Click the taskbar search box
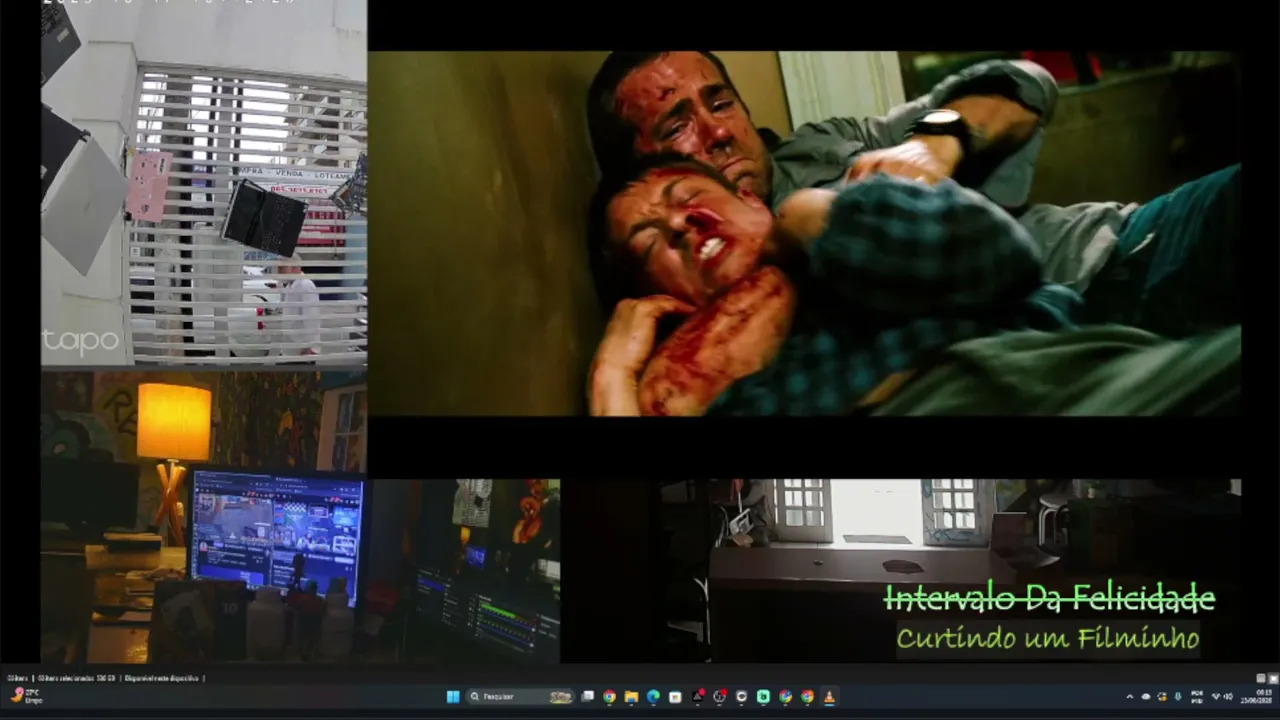 [521, 697]
